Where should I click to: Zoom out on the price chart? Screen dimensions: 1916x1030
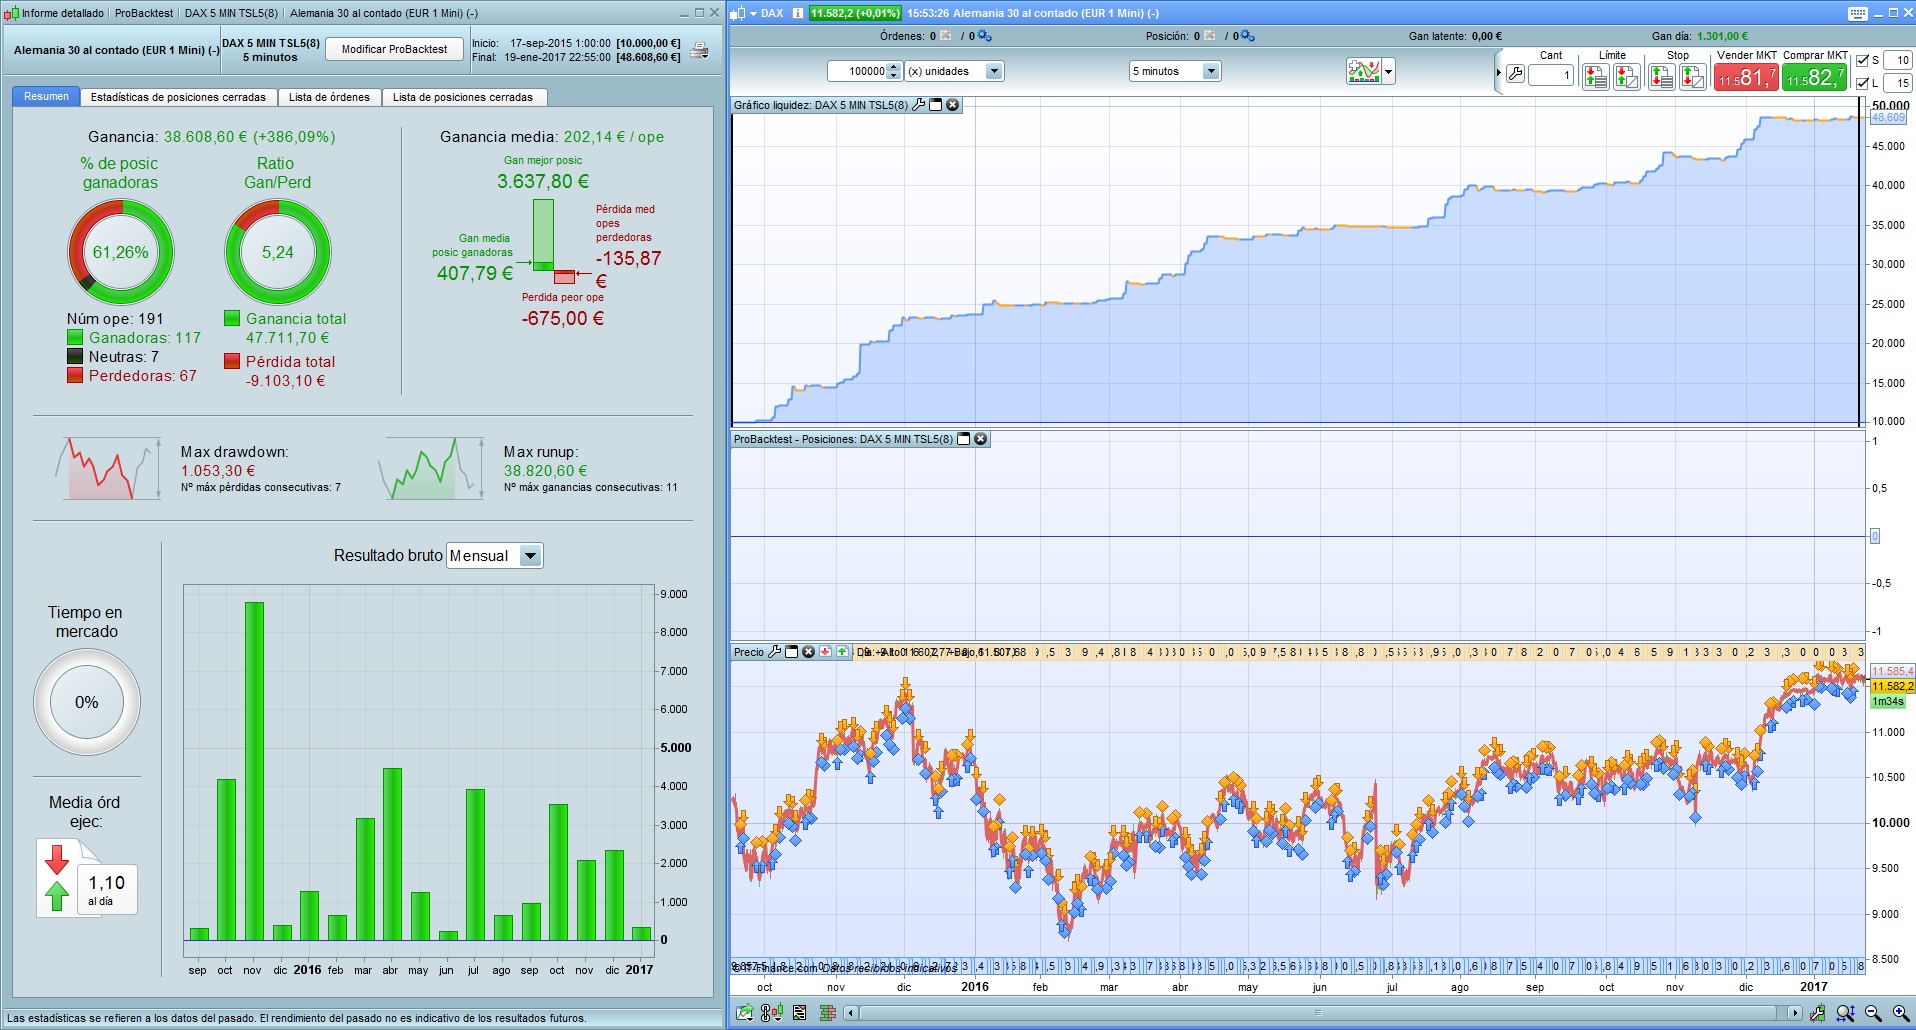point(1873,1013)
